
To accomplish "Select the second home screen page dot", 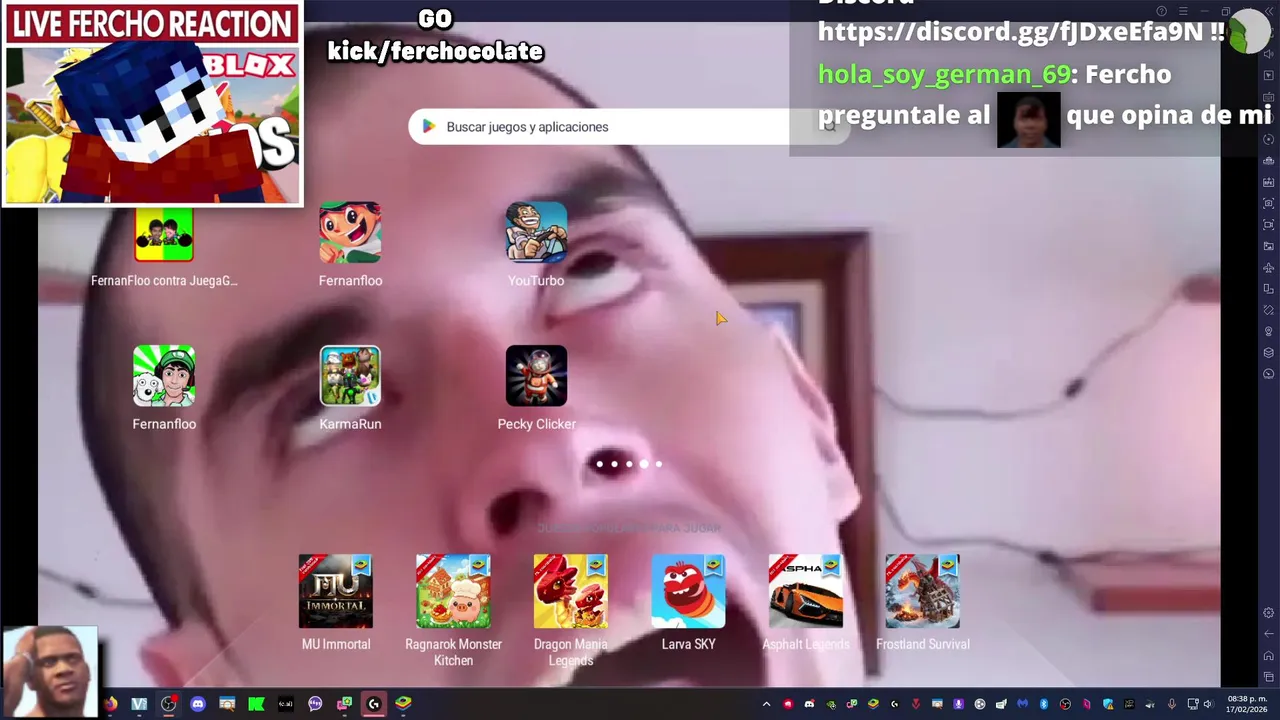I will [614, 464].
